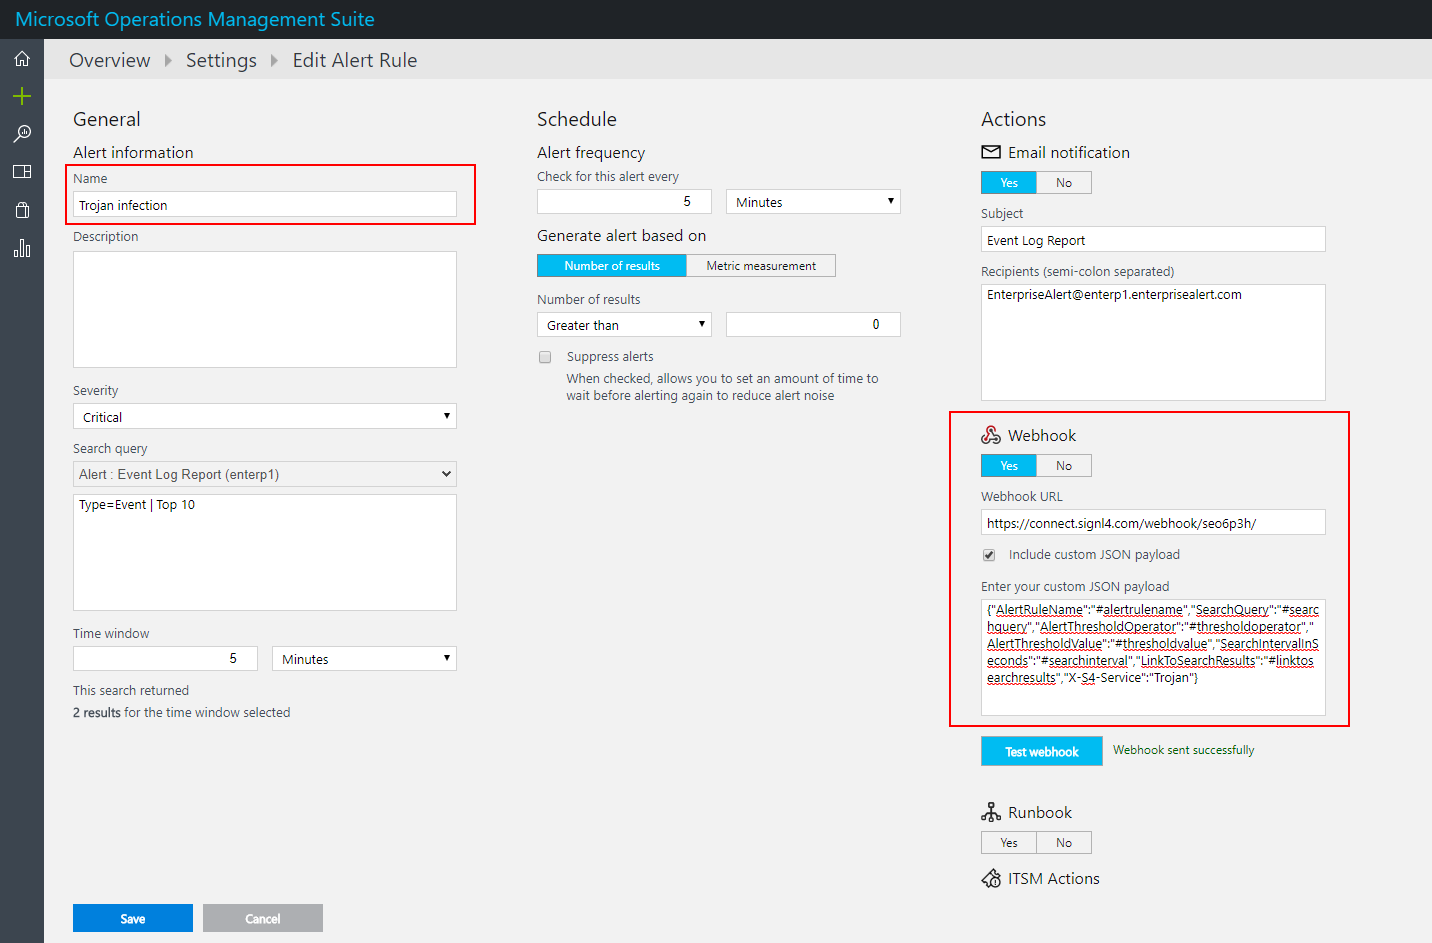Click the Email notification envelope icon

click(x=991, y=152)
